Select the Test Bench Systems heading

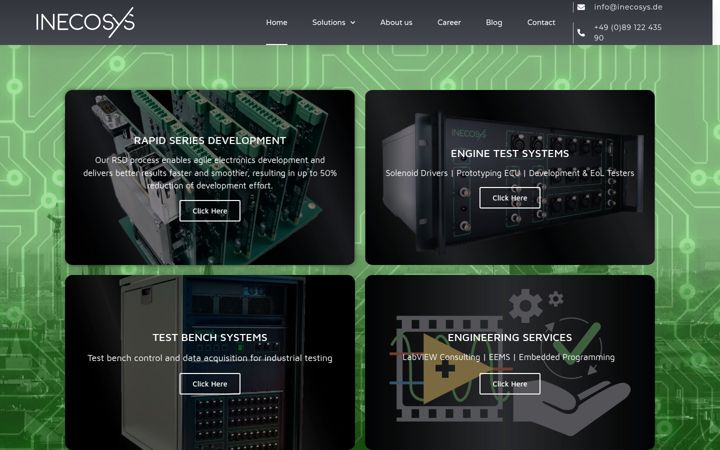(210, 338)
